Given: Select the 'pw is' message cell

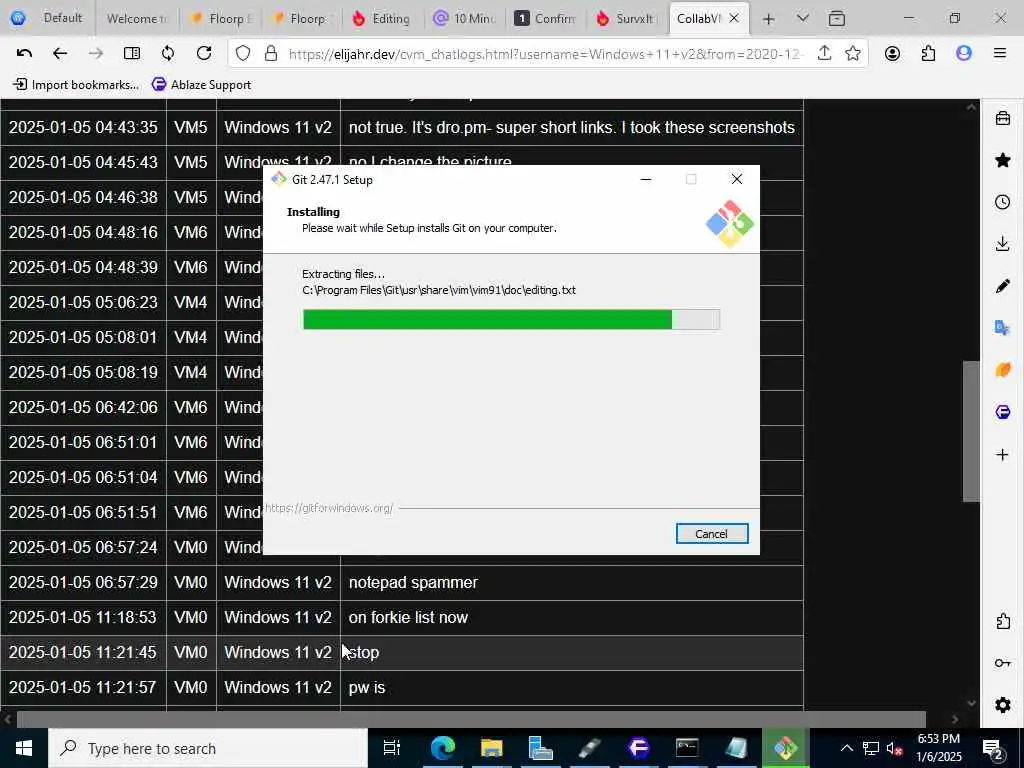Looking at the screenshot, I should point(571,688).
